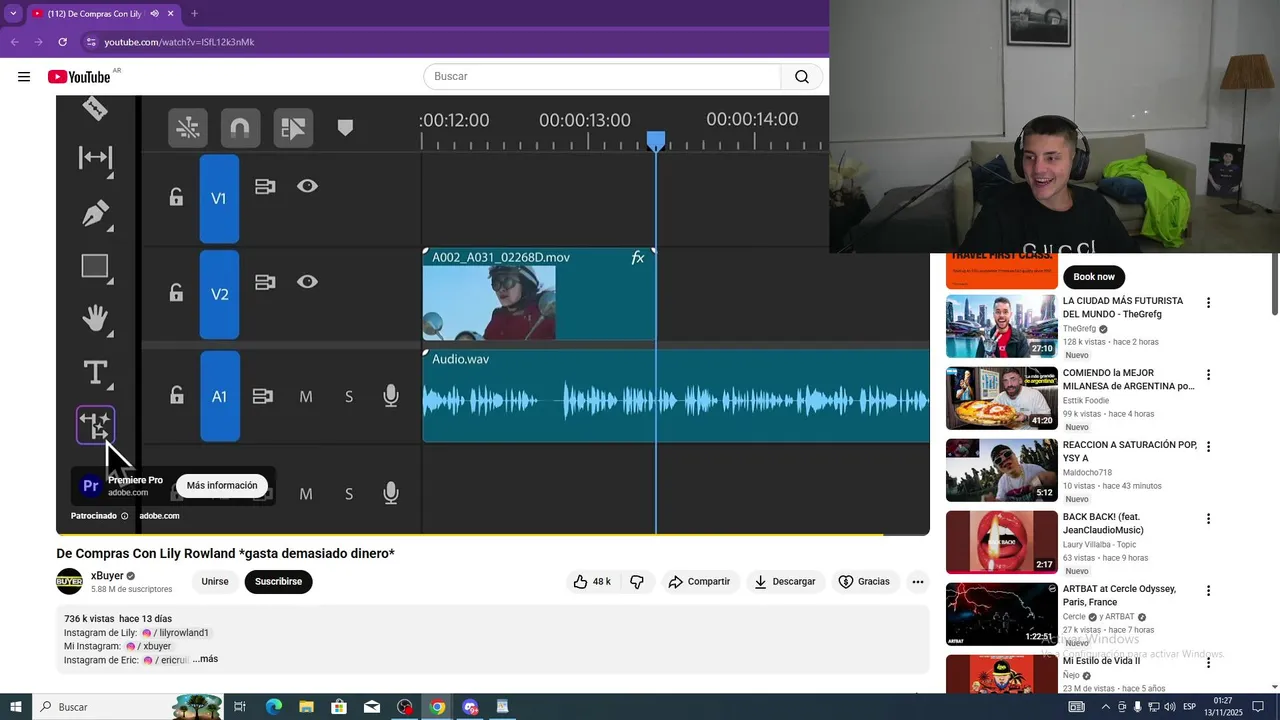Dislike the video
Screen dimensions: 1280x720
point(636,582)
